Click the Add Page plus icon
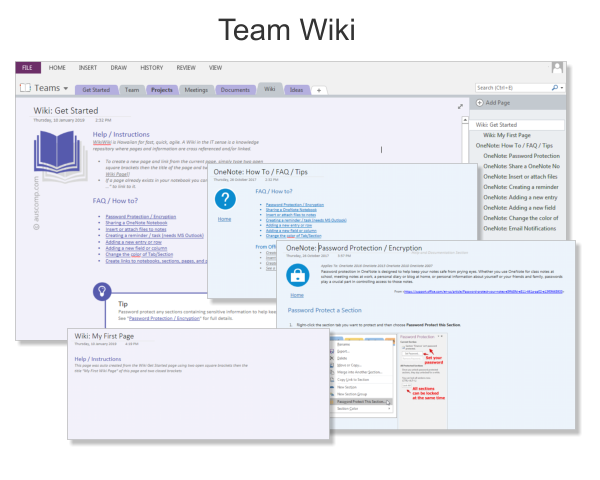Image resolution: width=600 pixels, height=480 pixels. tap(479, 103)
